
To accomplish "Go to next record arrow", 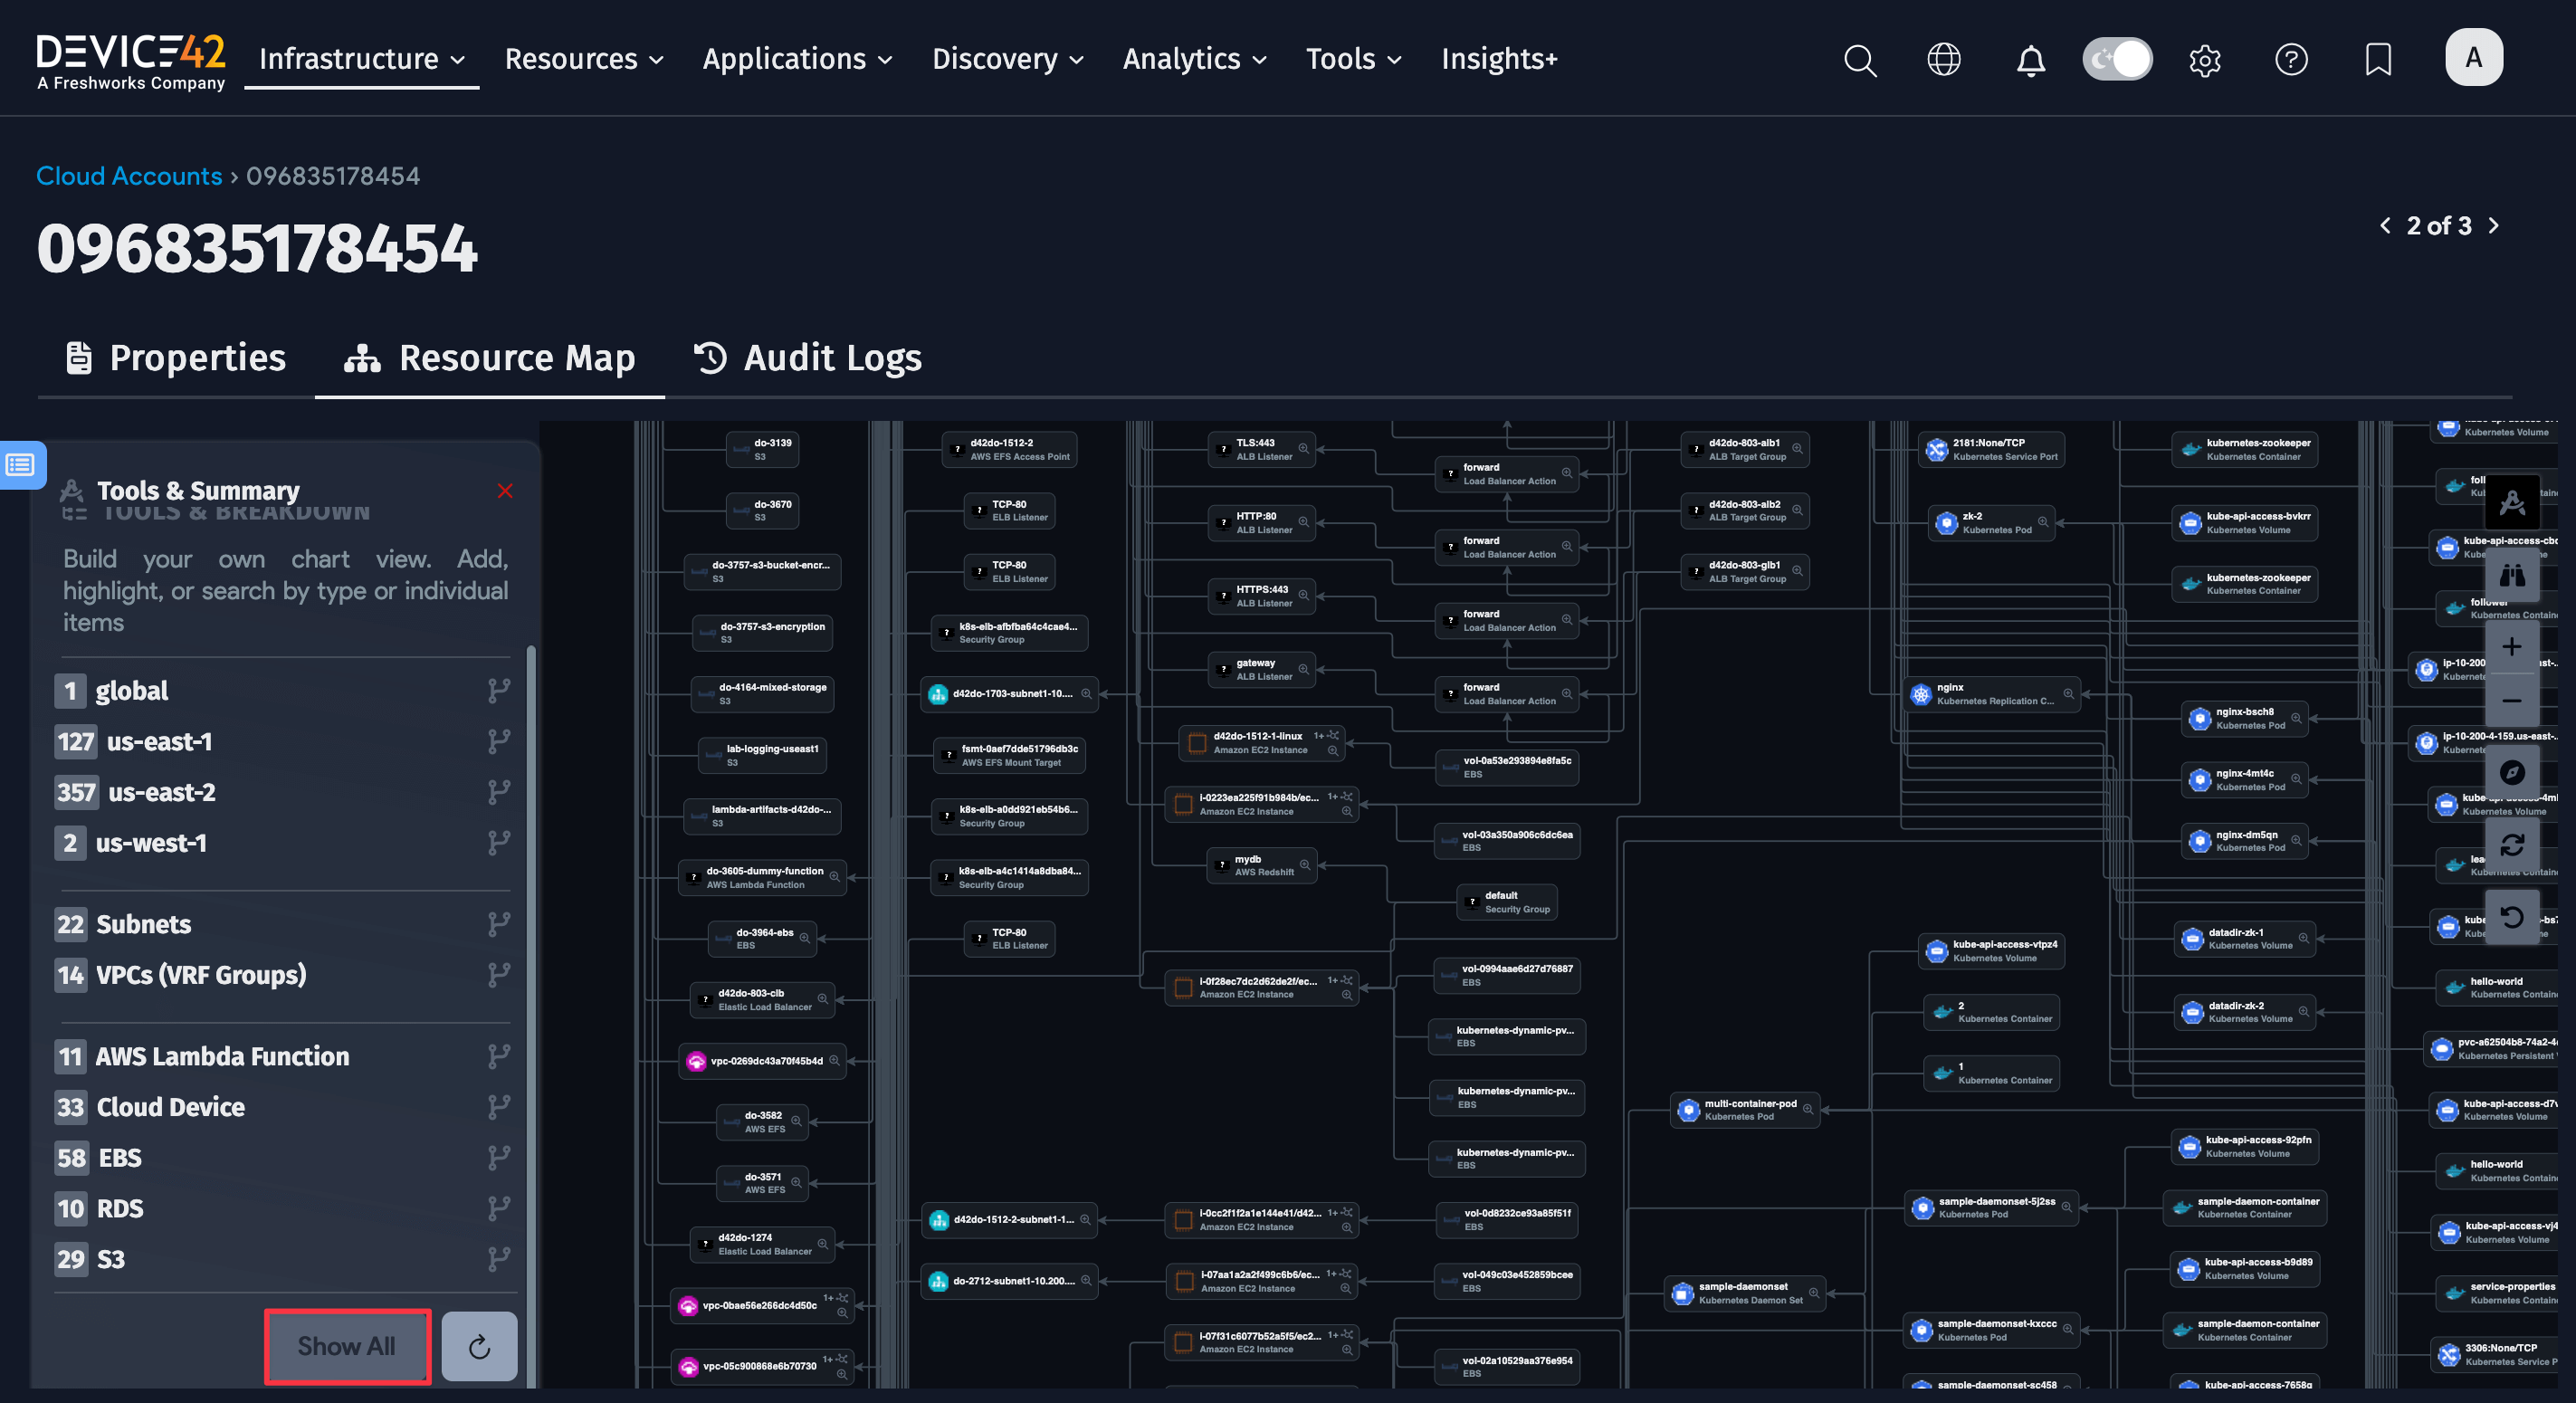I will (x=2493, y=226).
